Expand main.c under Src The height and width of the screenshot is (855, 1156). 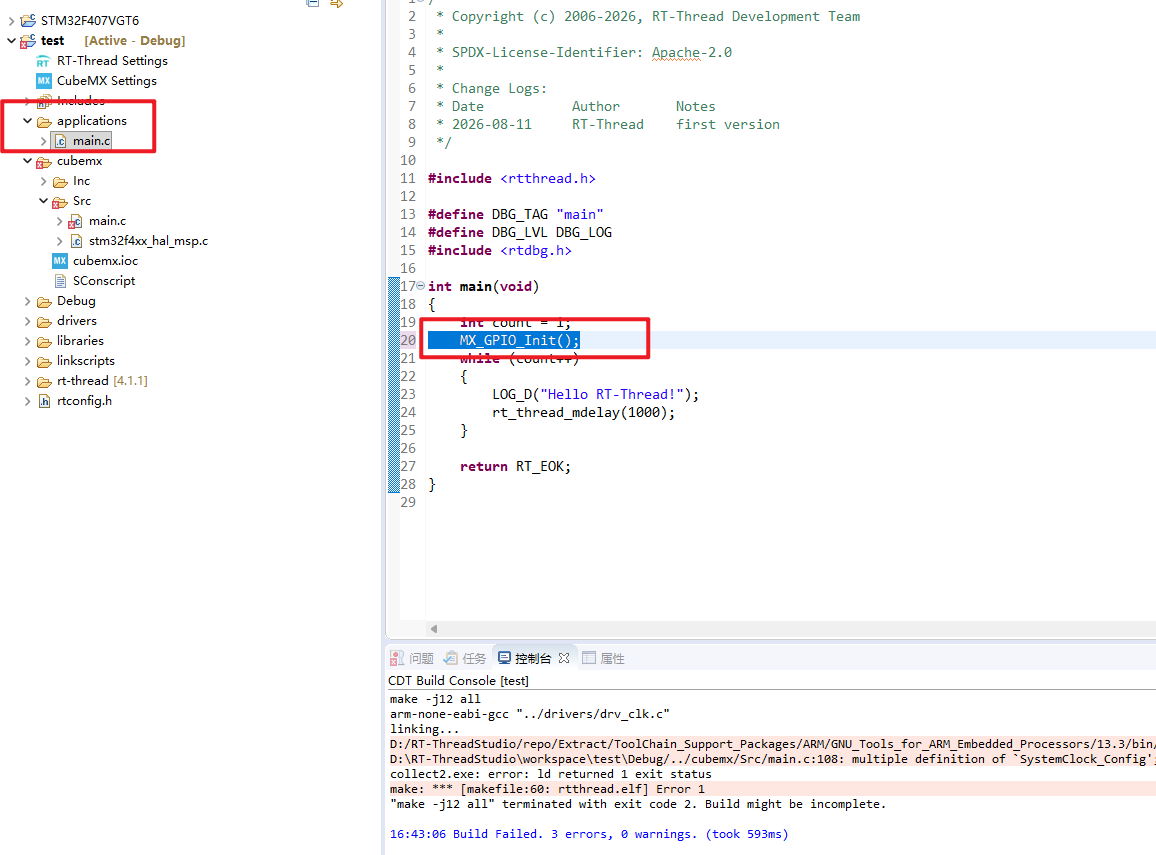click(x=60, y=220)
